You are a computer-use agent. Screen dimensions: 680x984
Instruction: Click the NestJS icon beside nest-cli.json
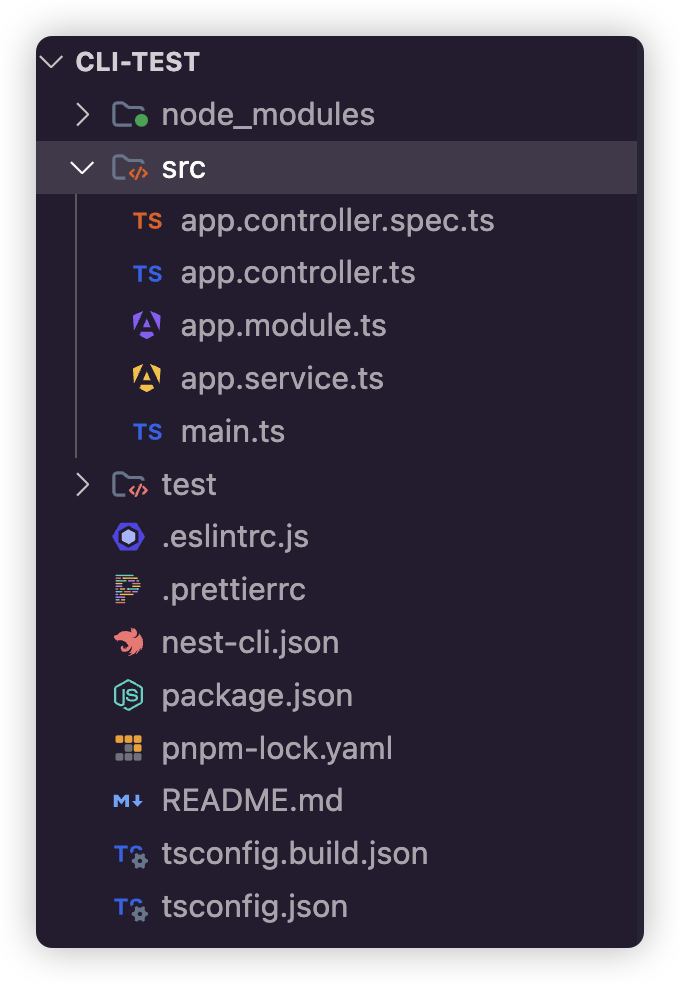coord(128,642)
